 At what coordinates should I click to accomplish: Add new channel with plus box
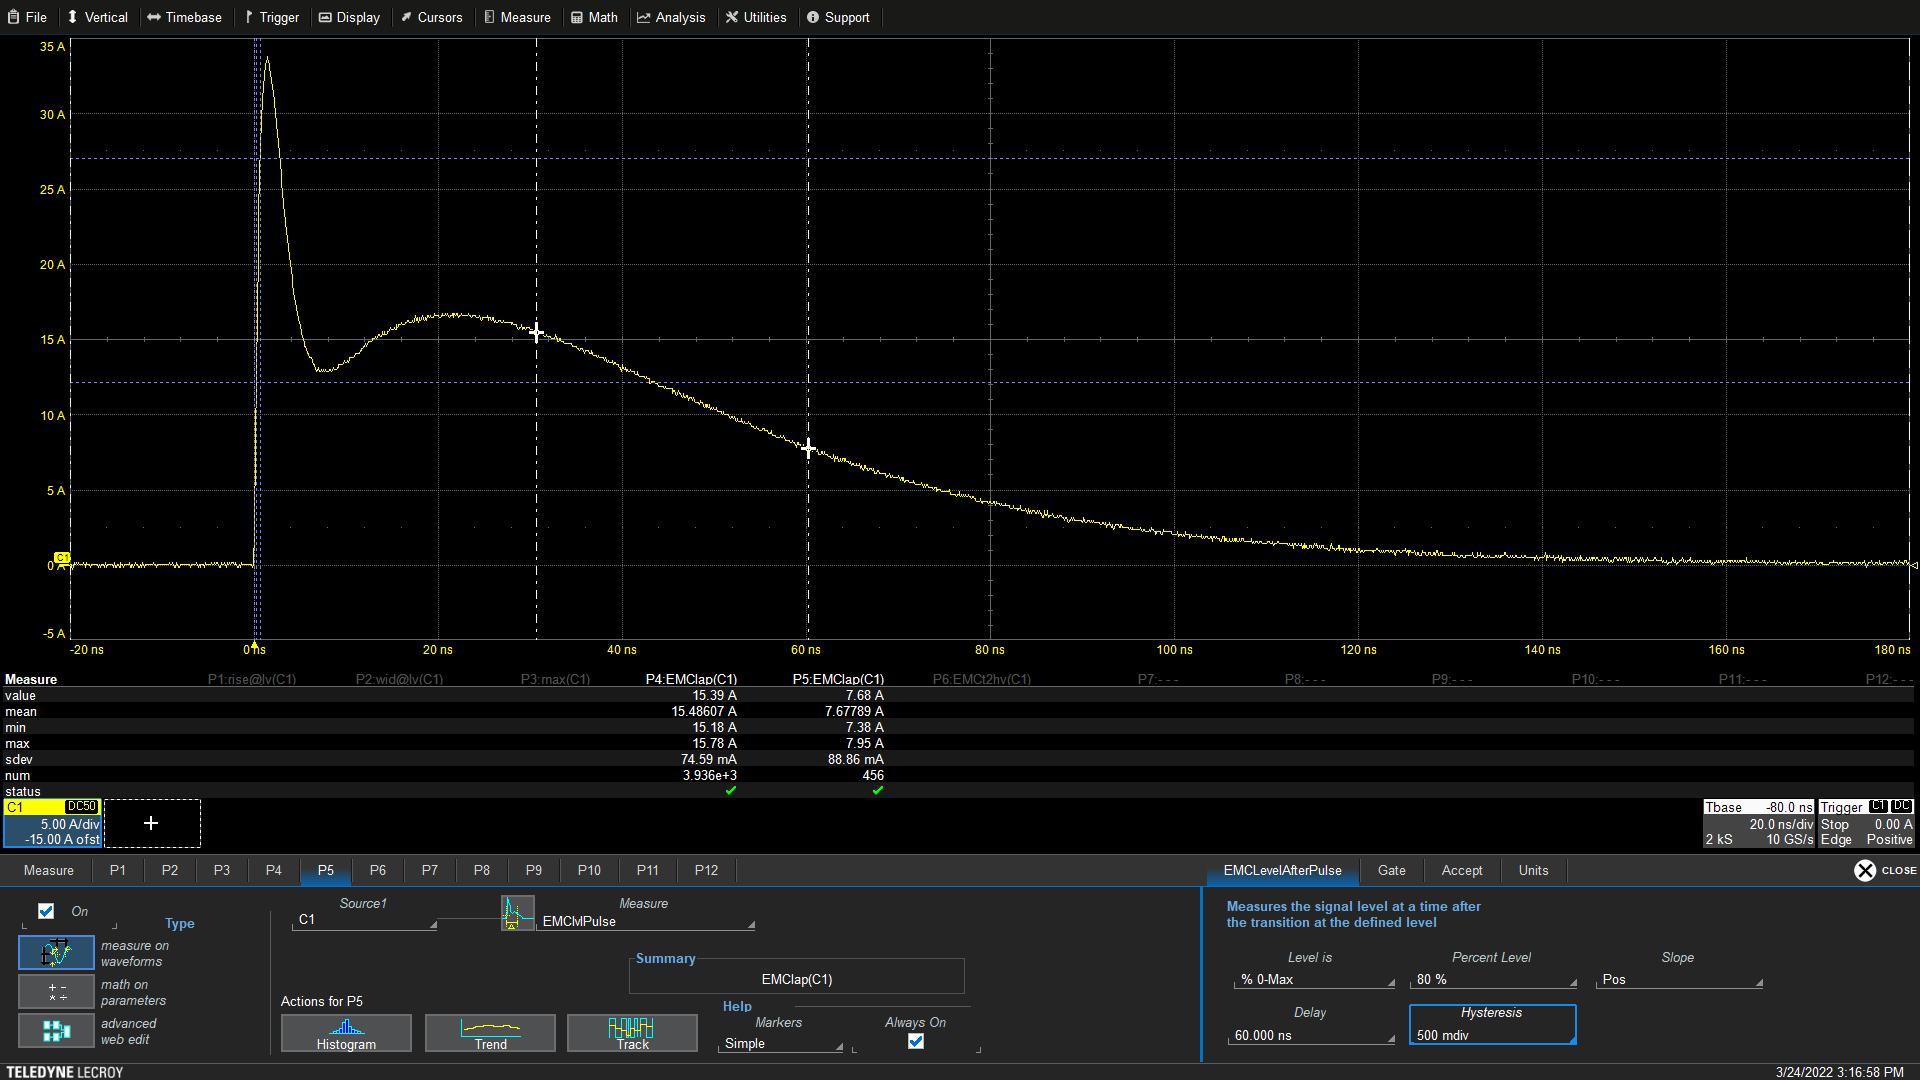pyautogui.click(x=151, y=823)
